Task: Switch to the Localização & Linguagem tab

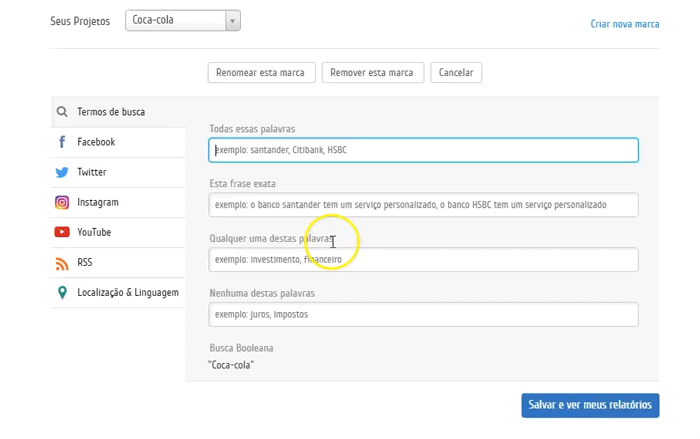Action: (127, 293)
